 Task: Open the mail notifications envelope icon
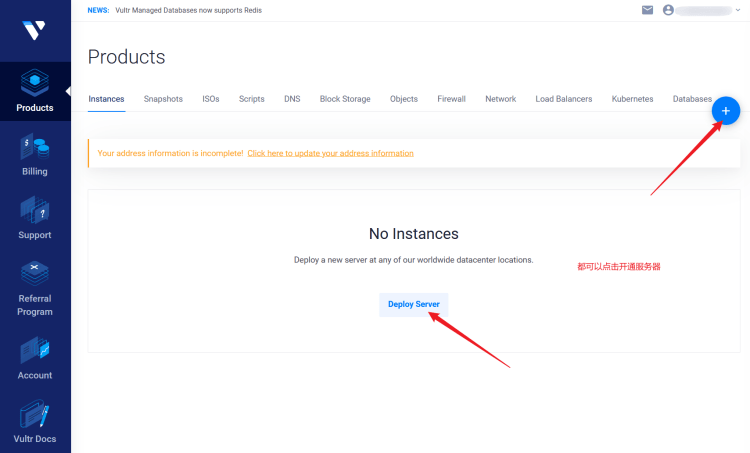pyautogui.click(x=647, y=10)
